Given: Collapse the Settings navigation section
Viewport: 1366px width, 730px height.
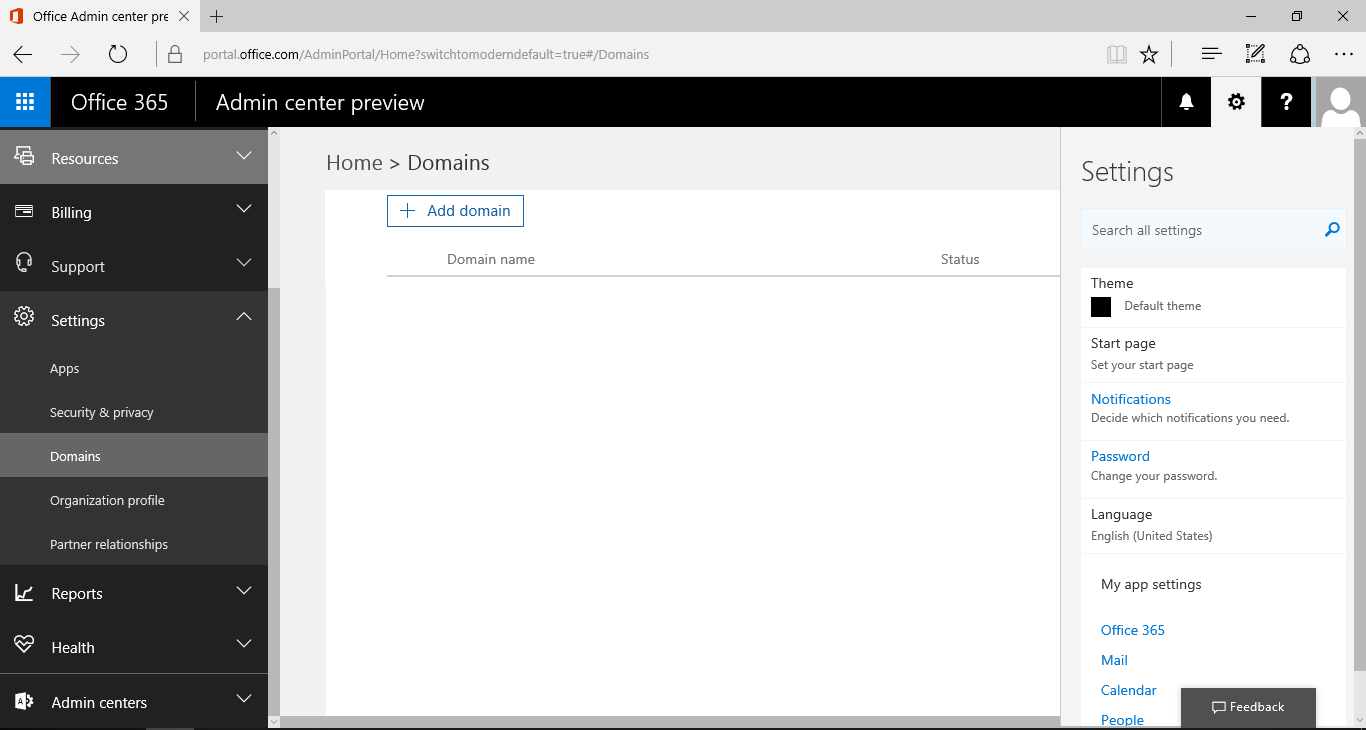Looking at the screenshot, I should (x=243, y=318).
